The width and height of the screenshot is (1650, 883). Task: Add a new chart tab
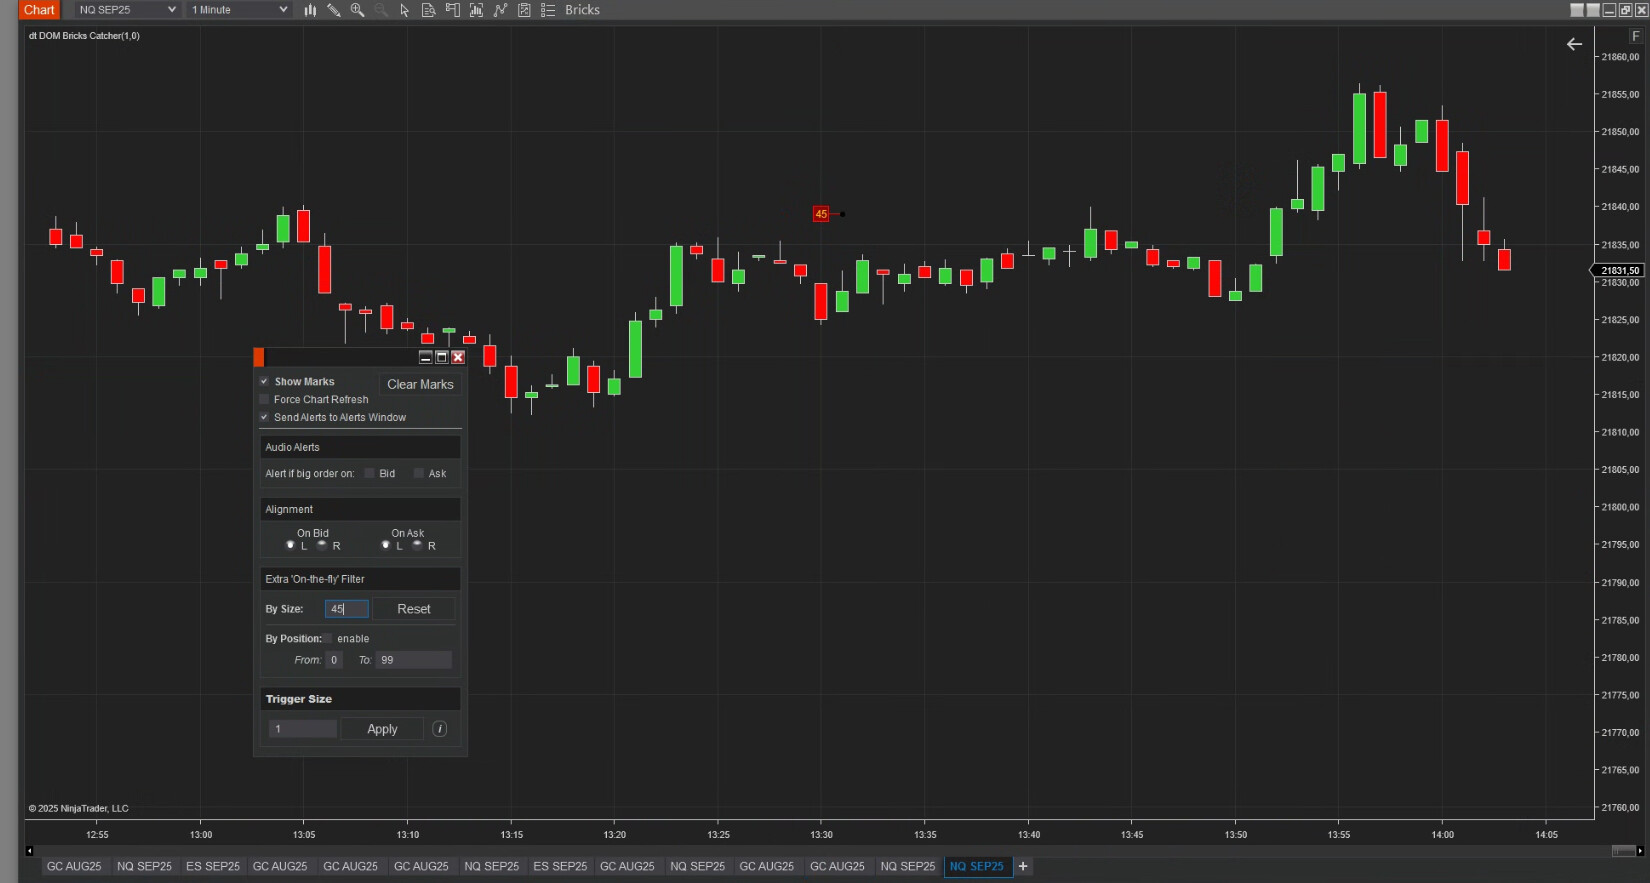click(x=1023, y=866)
